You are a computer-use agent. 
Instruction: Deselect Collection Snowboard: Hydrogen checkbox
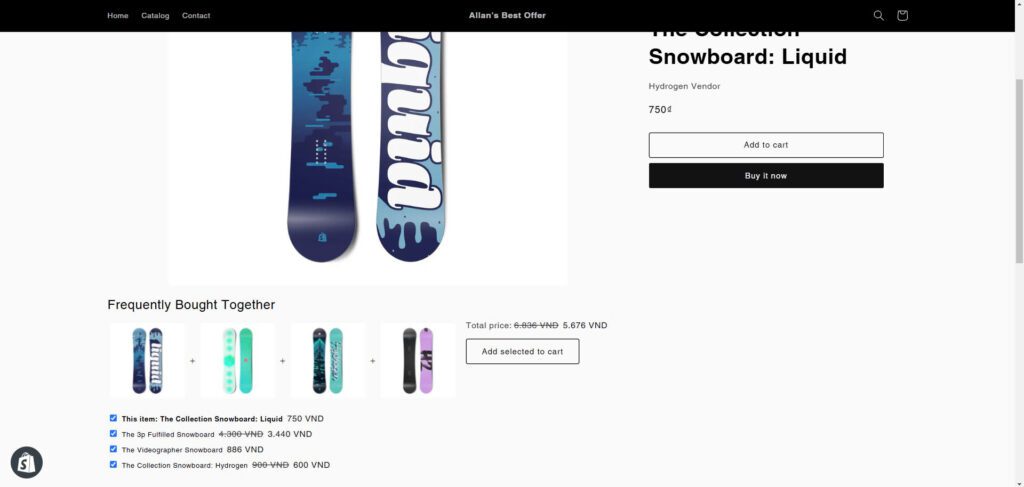113,465
